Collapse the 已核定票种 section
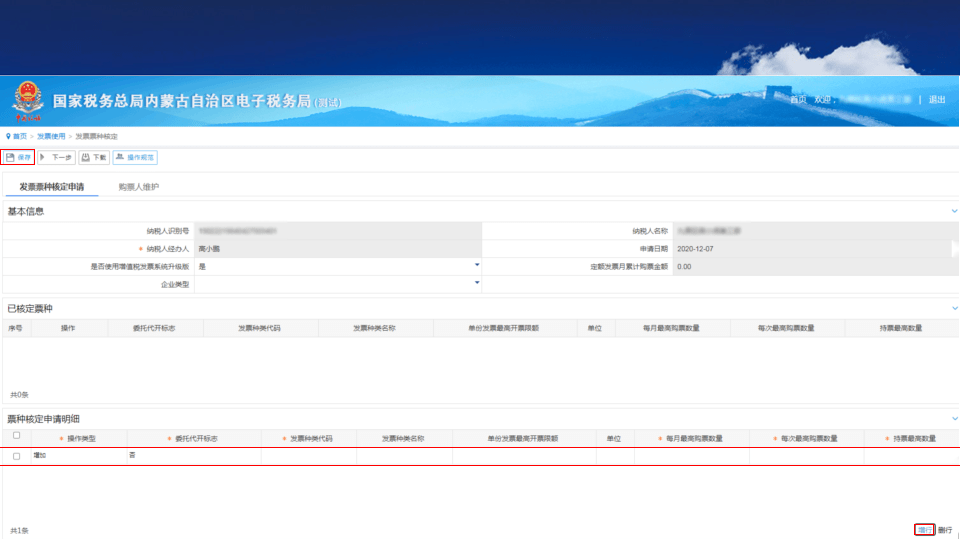Image resolution: width=960 pixels, height=540 pixels. point(954,309)
